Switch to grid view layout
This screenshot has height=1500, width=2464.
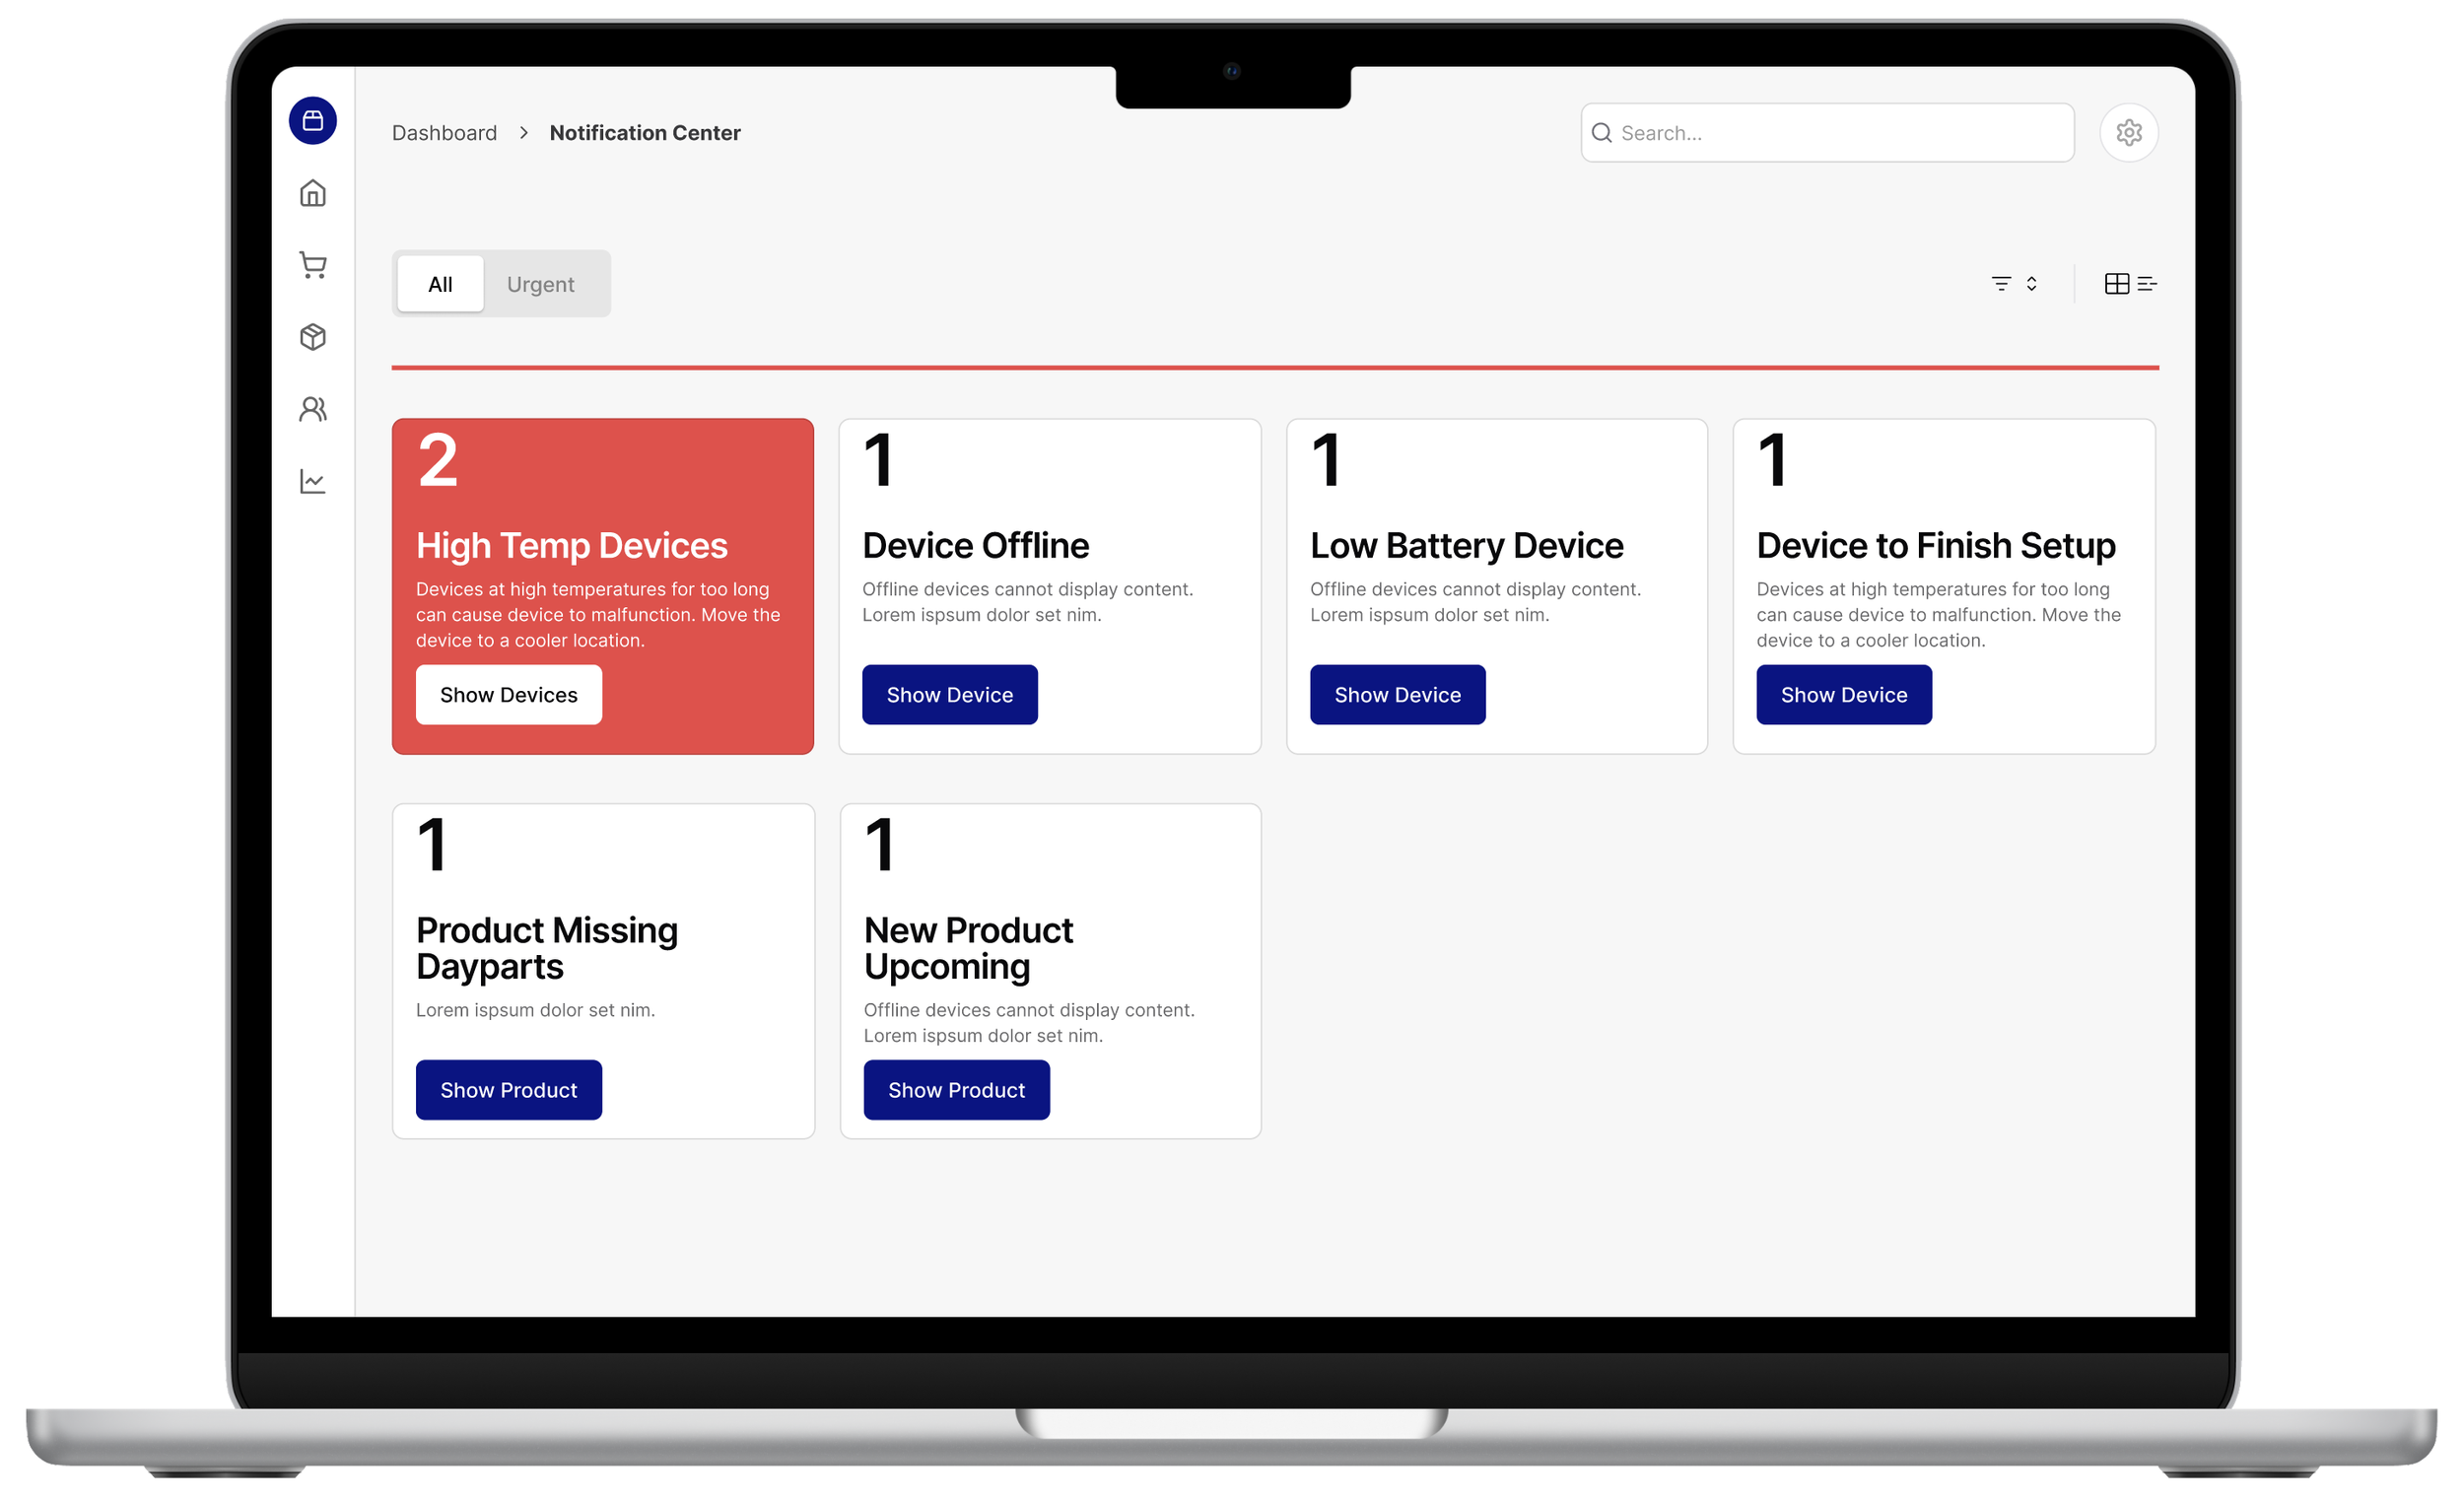point(2116,284)
